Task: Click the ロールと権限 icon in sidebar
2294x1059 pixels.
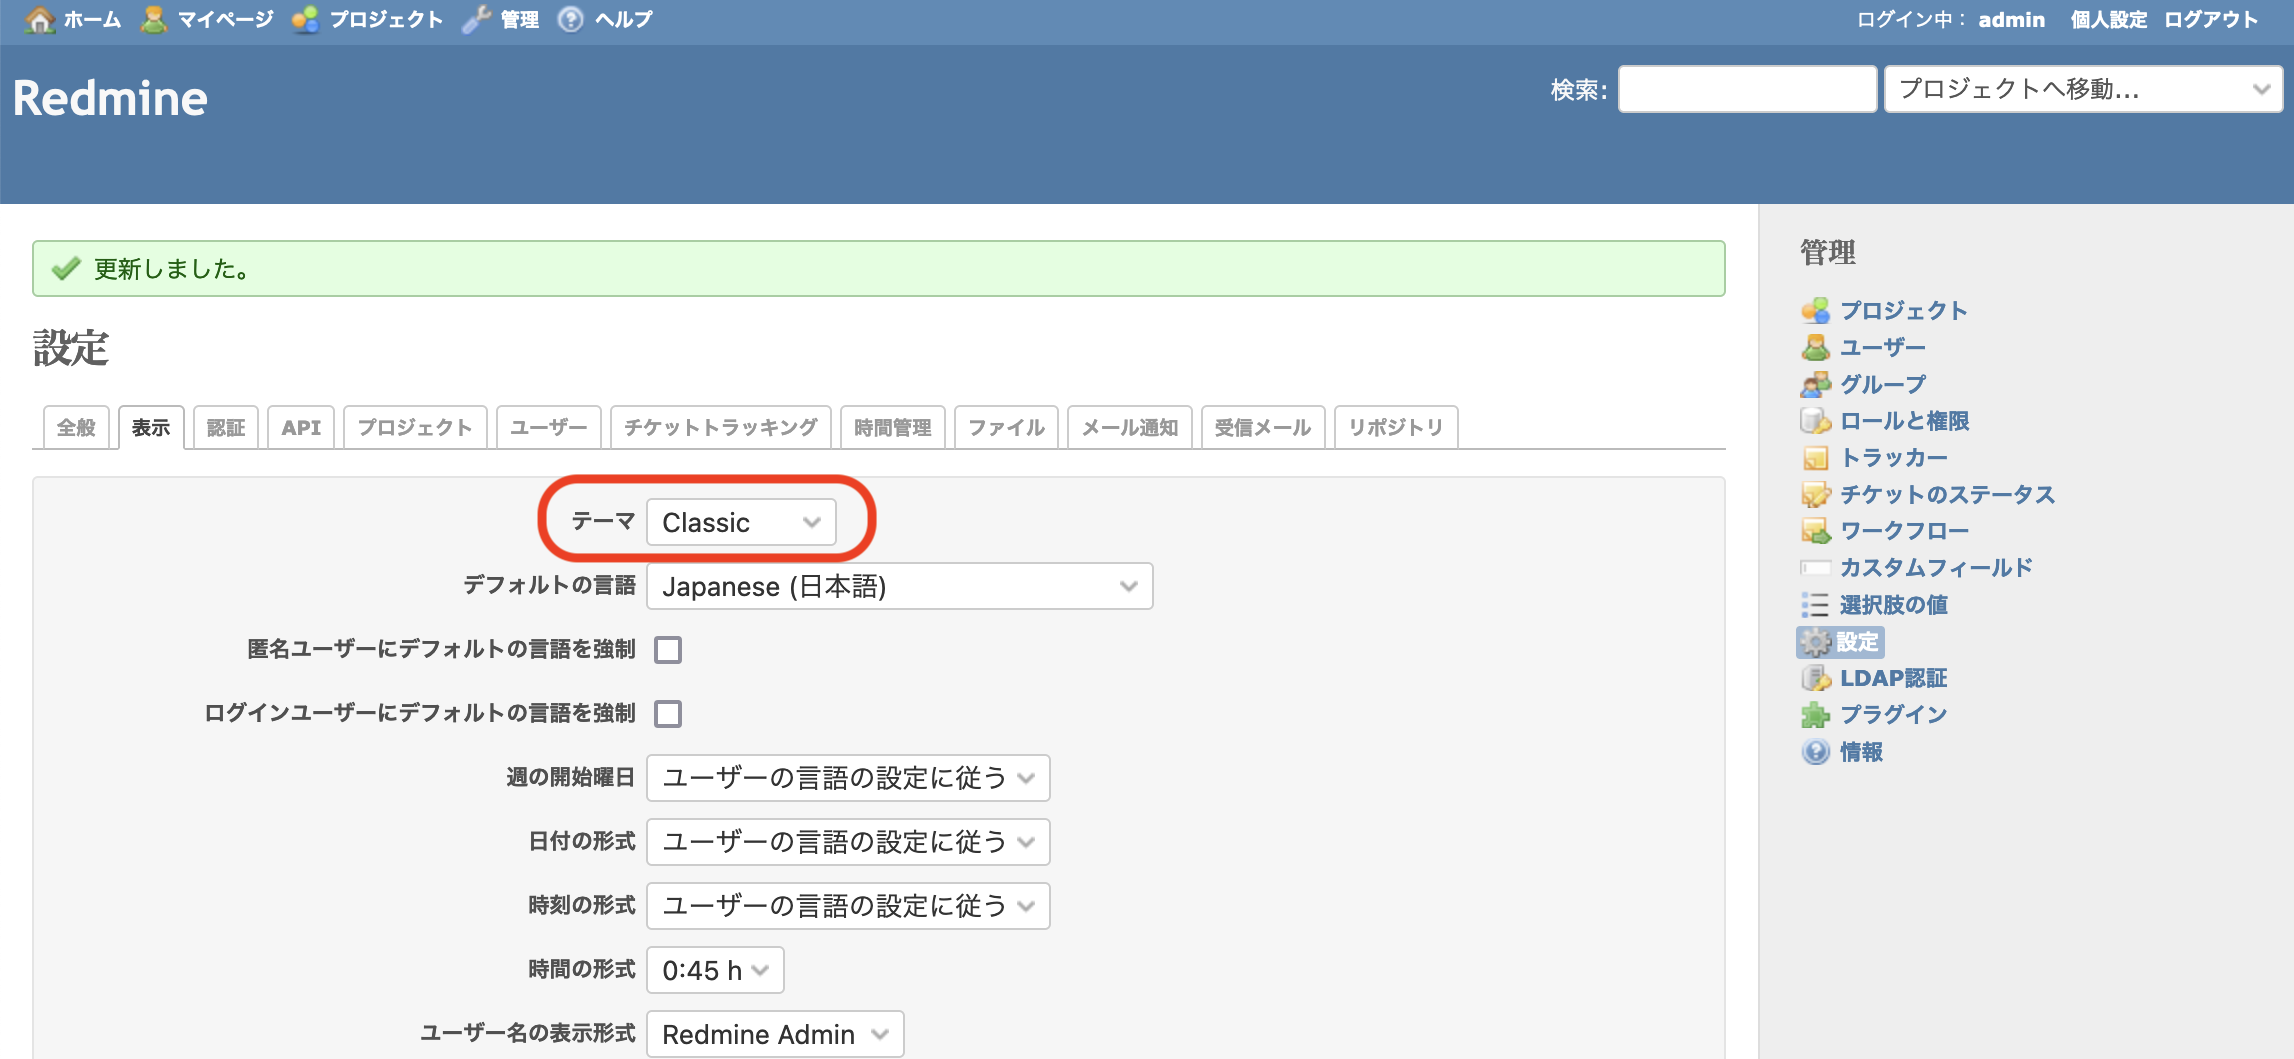Action: pos(1815,421)
